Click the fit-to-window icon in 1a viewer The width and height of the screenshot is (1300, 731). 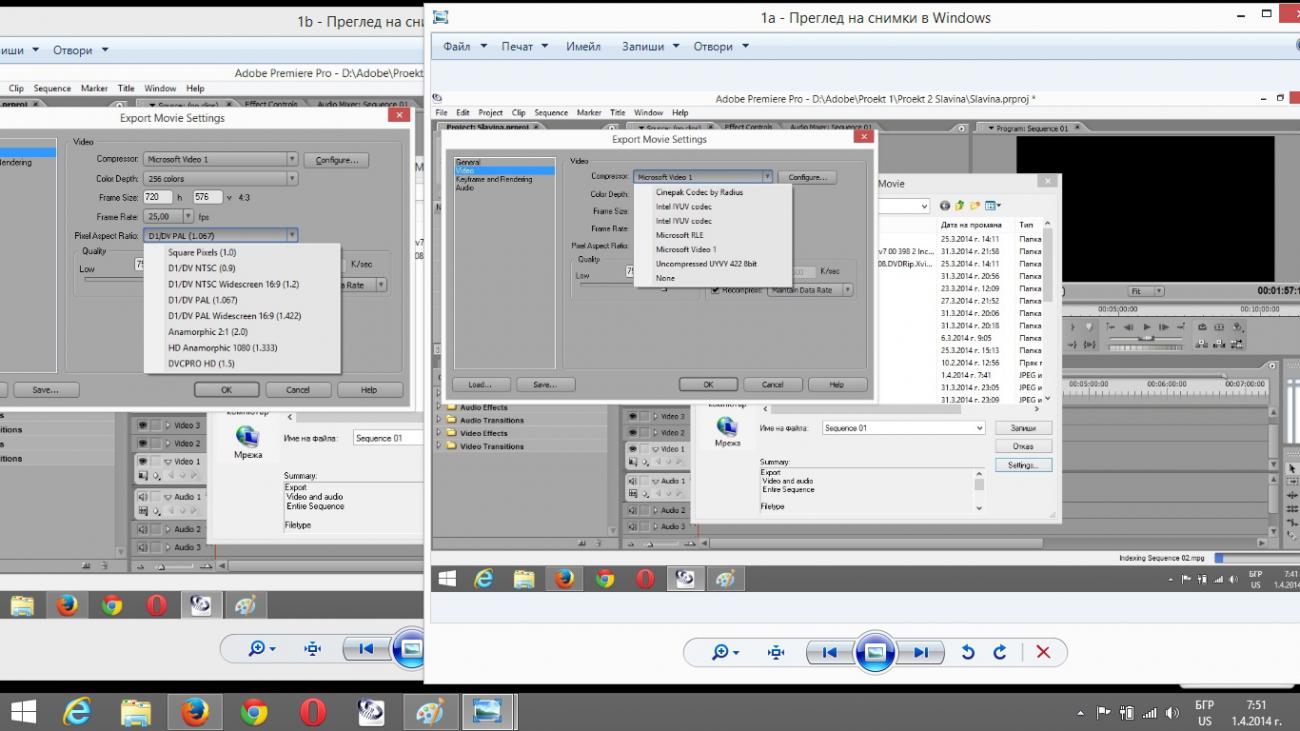point(775,652)
